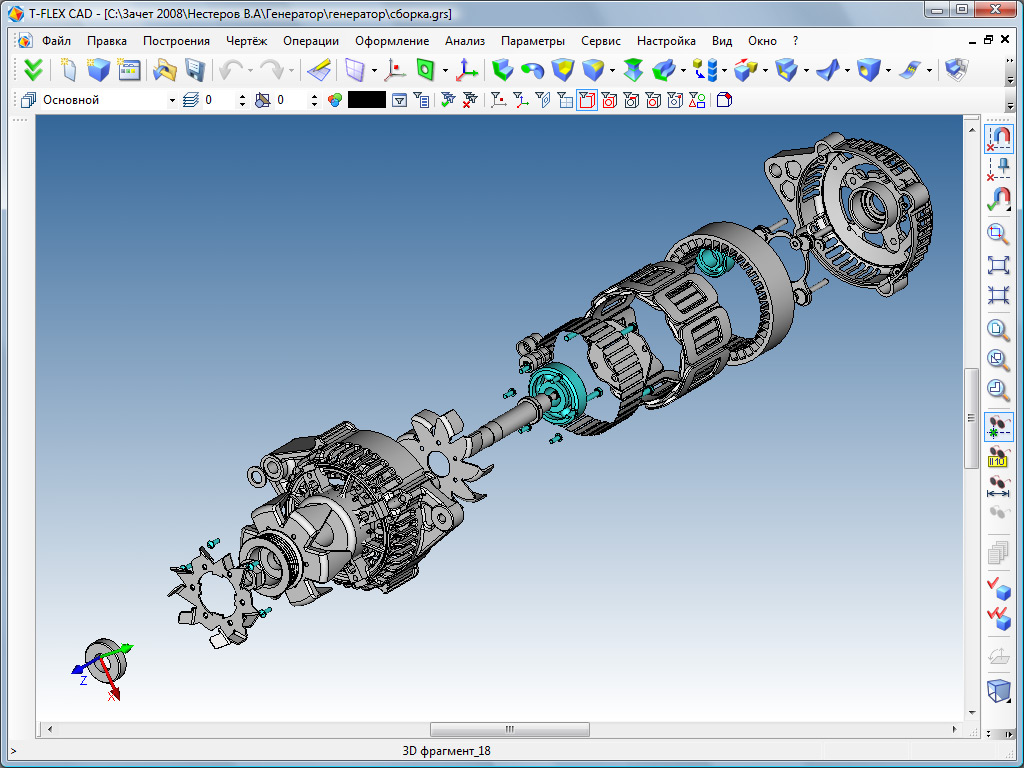Expand the workplane icon dropdown arrow

tap(374, 71)
